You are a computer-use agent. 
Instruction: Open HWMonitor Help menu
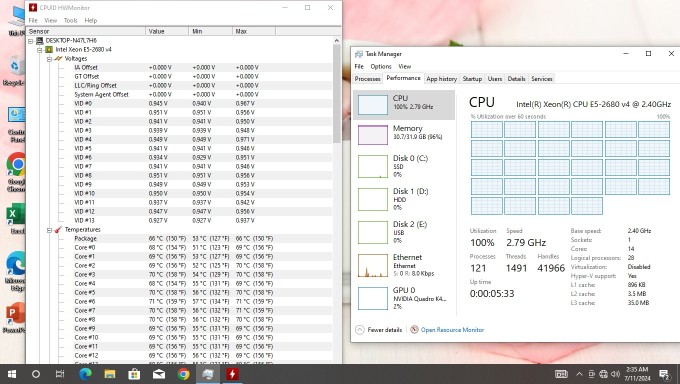pos(91,20)
